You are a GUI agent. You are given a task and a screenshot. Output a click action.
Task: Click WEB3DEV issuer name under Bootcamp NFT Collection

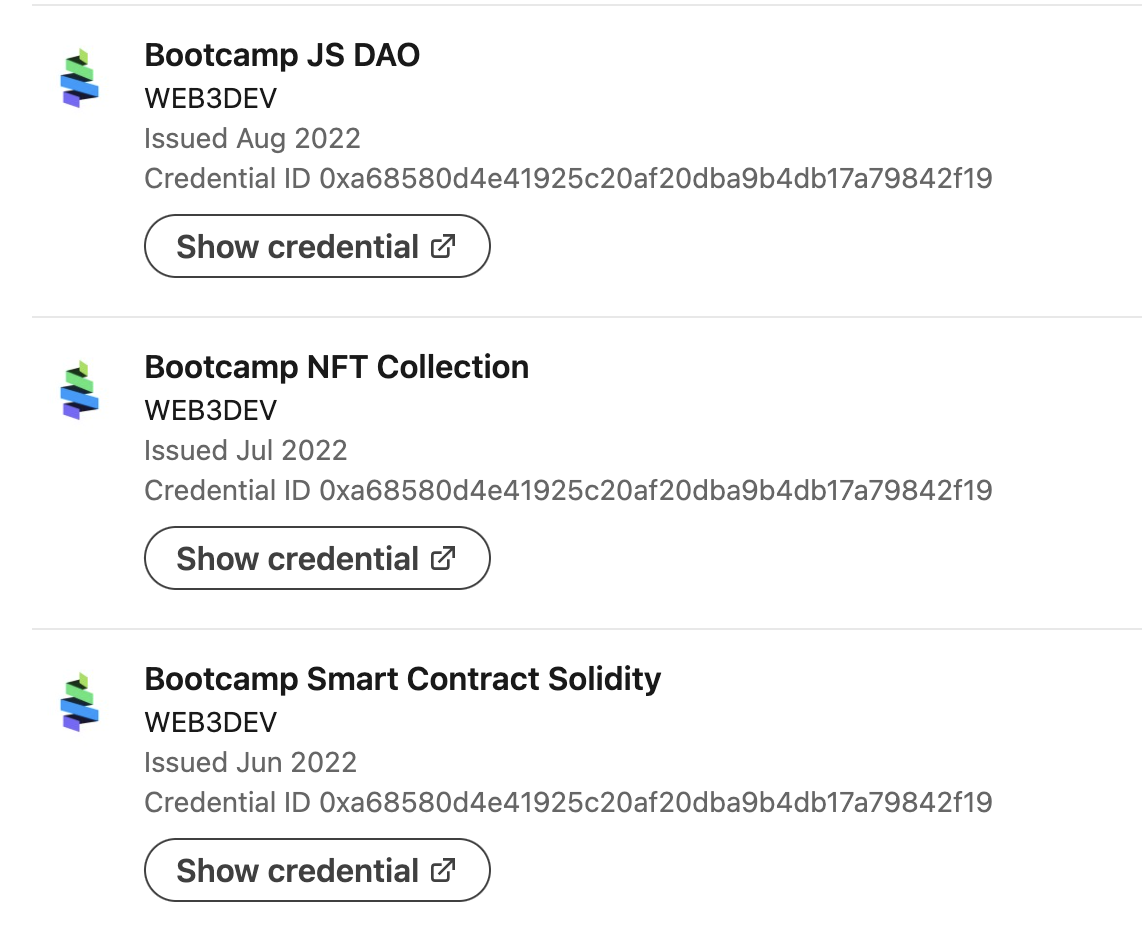click(210, 410)
